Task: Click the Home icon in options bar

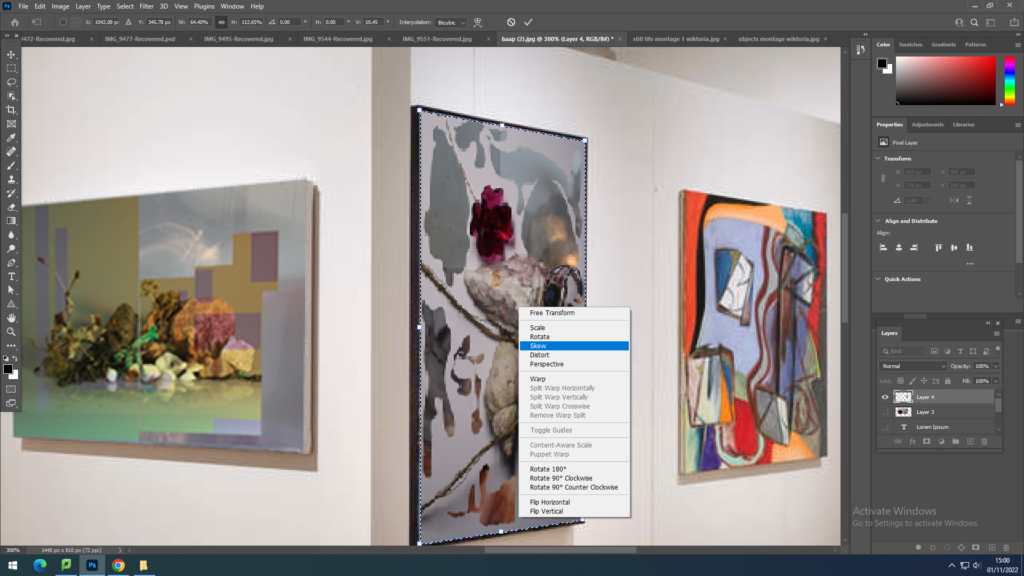Action: 14,22
